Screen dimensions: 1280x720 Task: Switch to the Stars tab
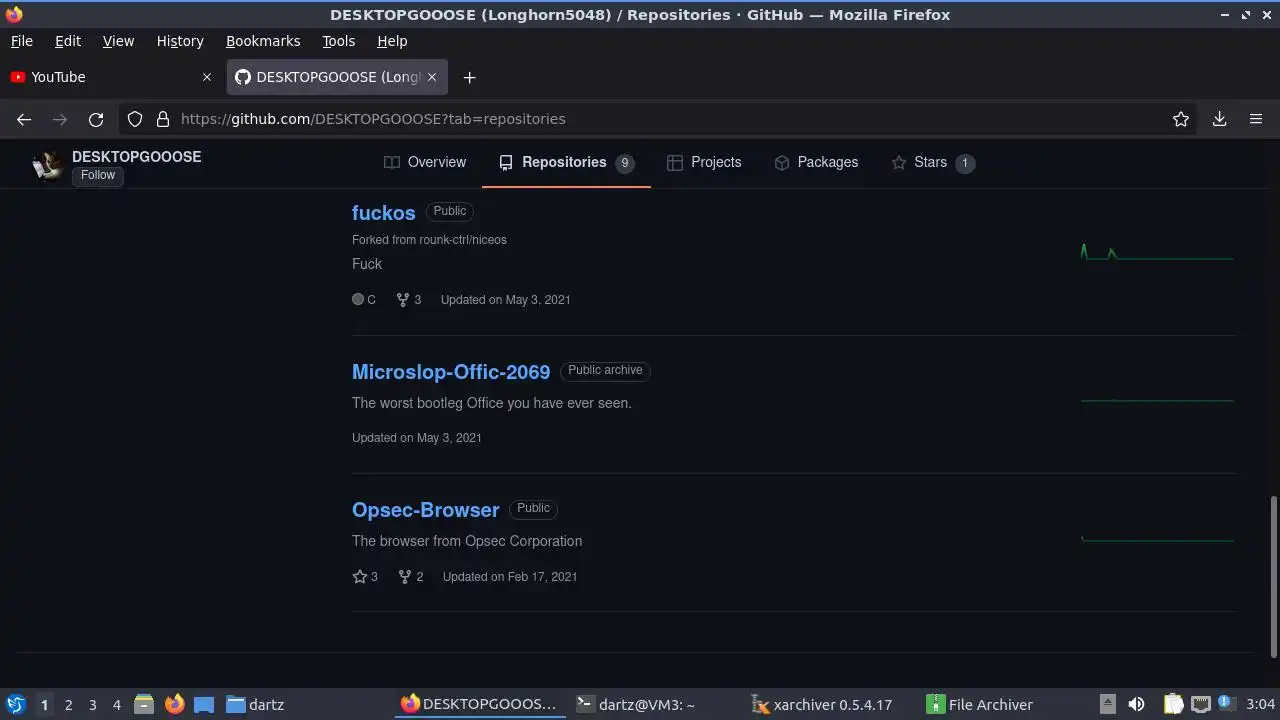(932, 162)
